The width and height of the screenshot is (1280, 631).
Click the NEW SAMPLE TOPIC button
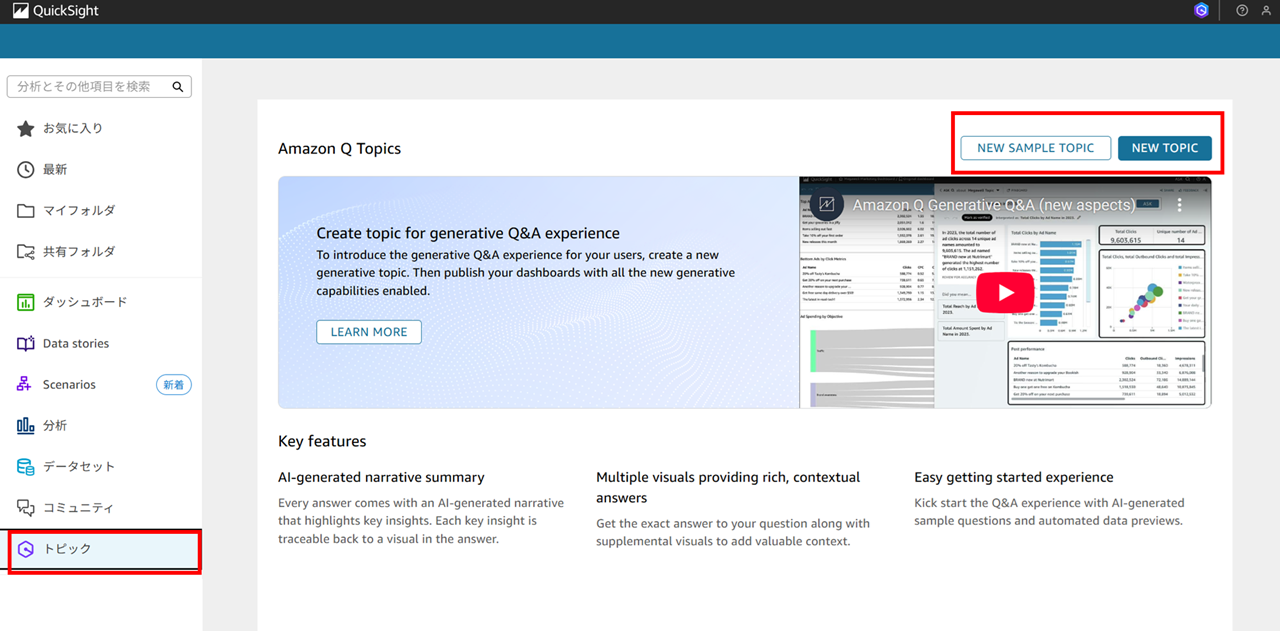[1035, 148]
